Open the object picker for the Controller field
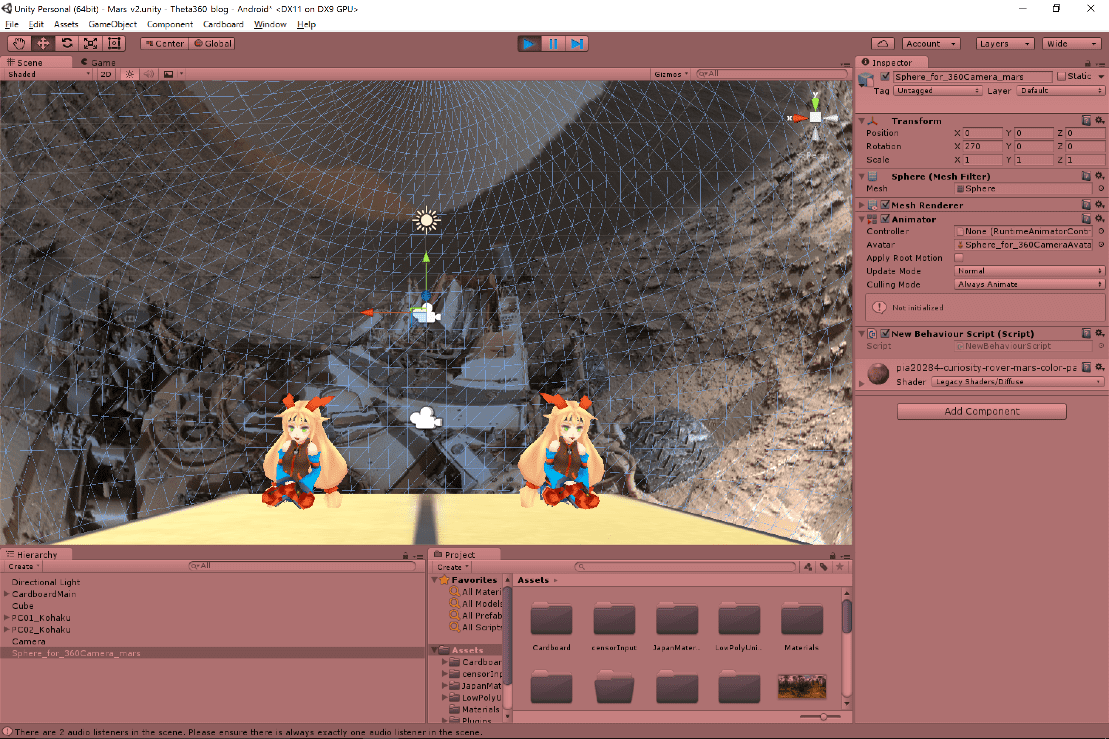The width and height of the screenshot is (1109, 739). point(1101,231)
